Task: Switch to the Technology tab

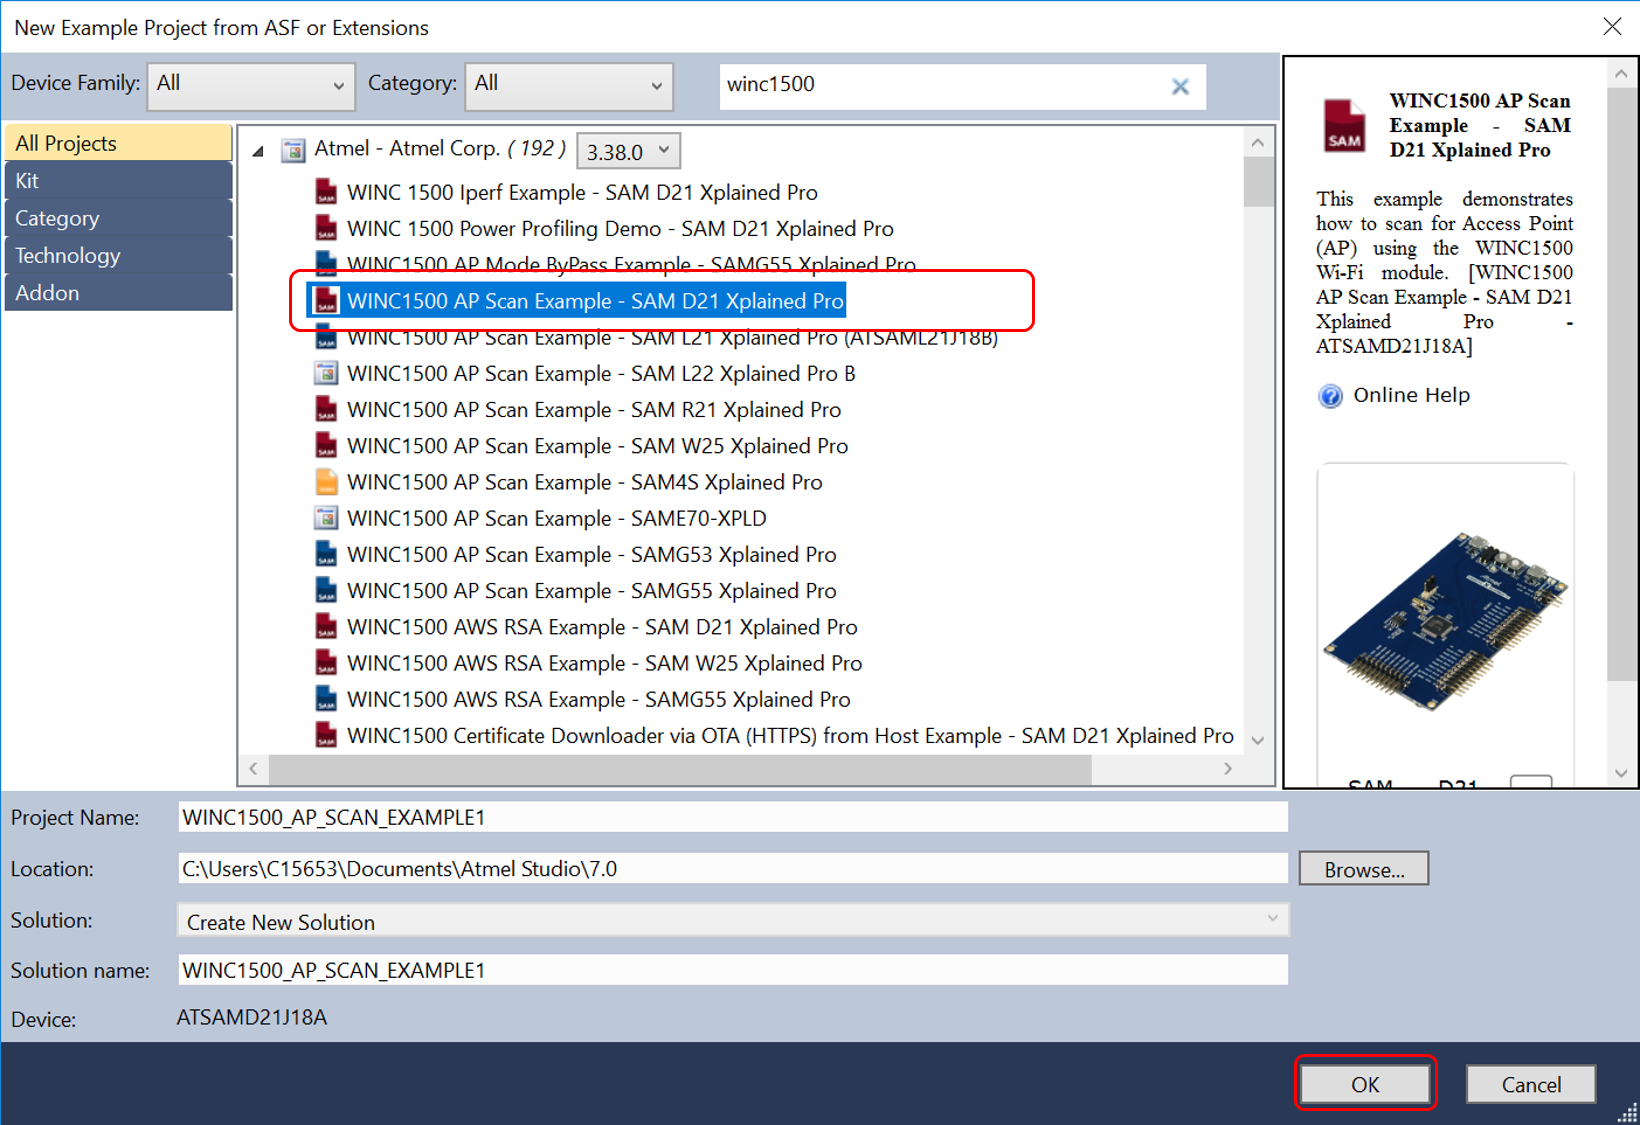Action: (118, 256)
